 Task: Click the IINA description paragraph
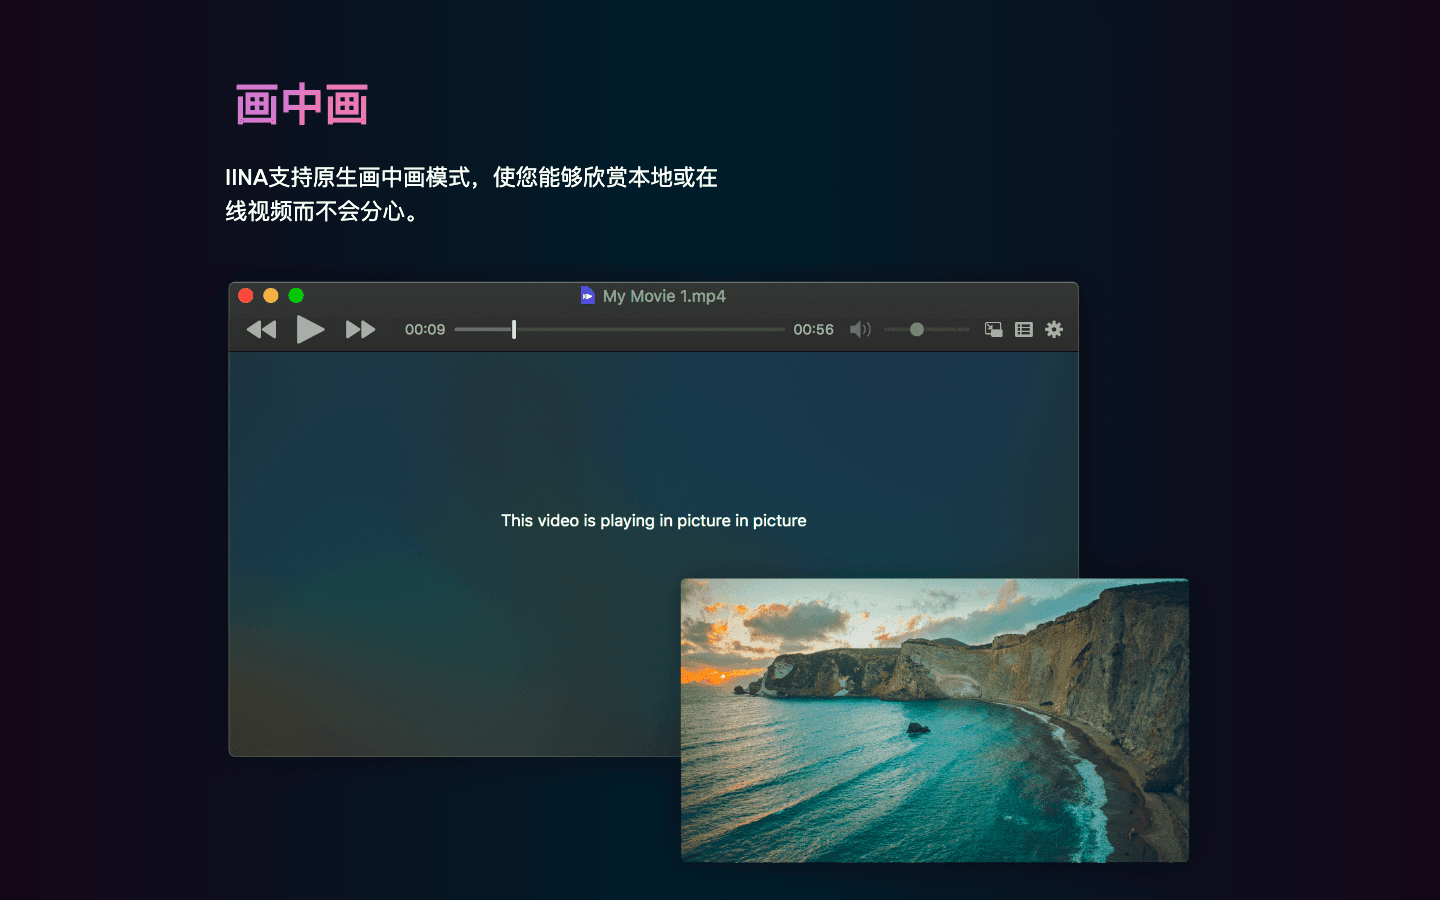[471, 194]
